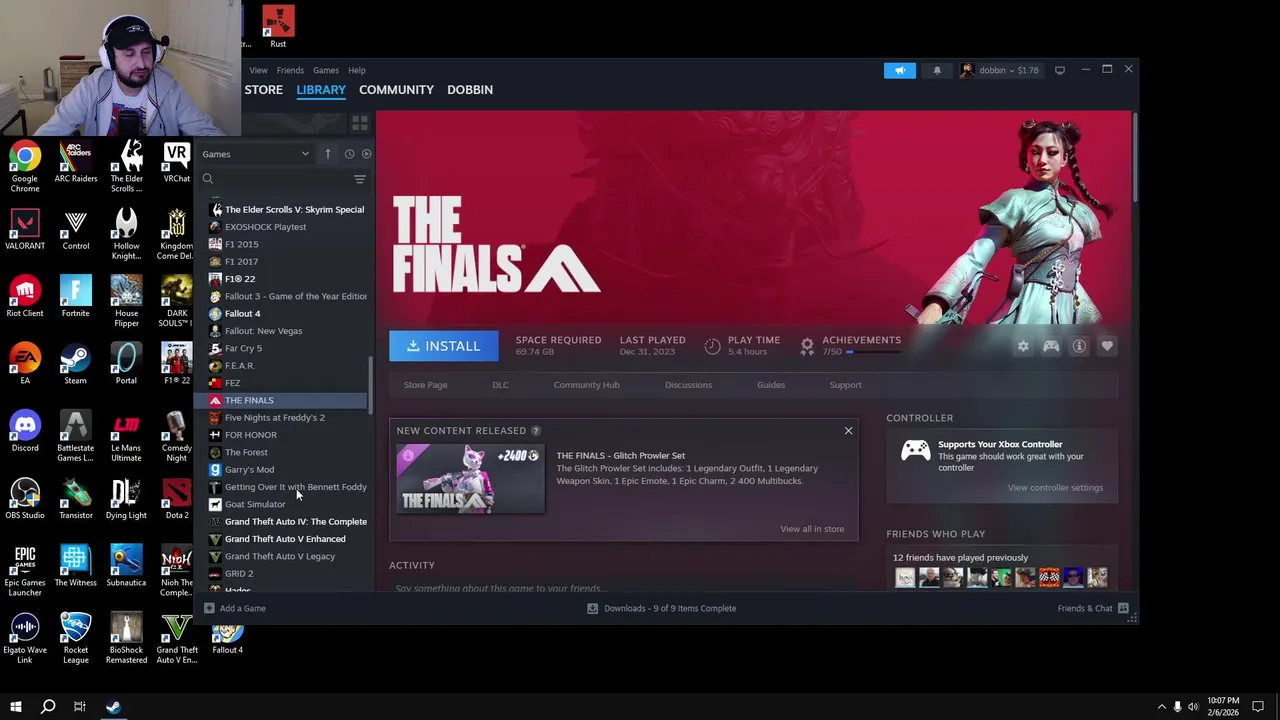The image size is (1280, 720).
Task: Click the taskbar search icon
Action: 47,707
